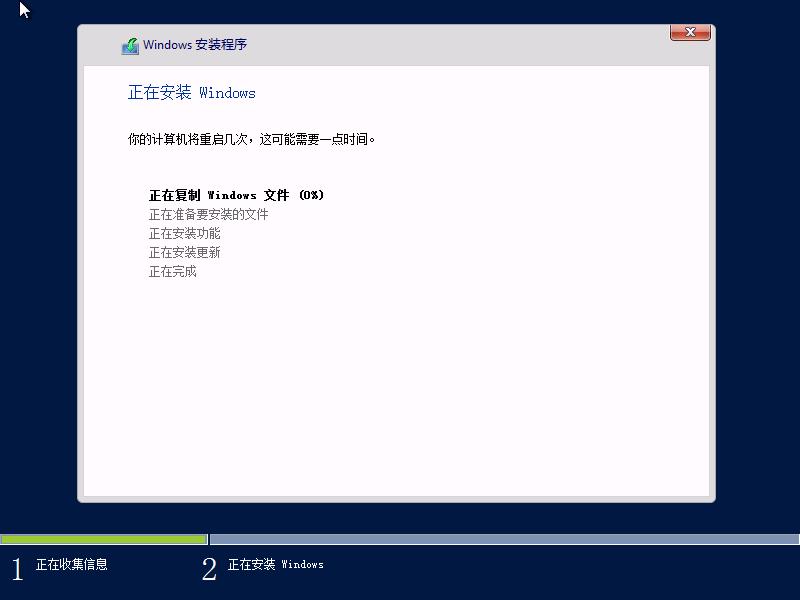
Task: Select the step '正在安装功能'
Action: tap(184, 233)
